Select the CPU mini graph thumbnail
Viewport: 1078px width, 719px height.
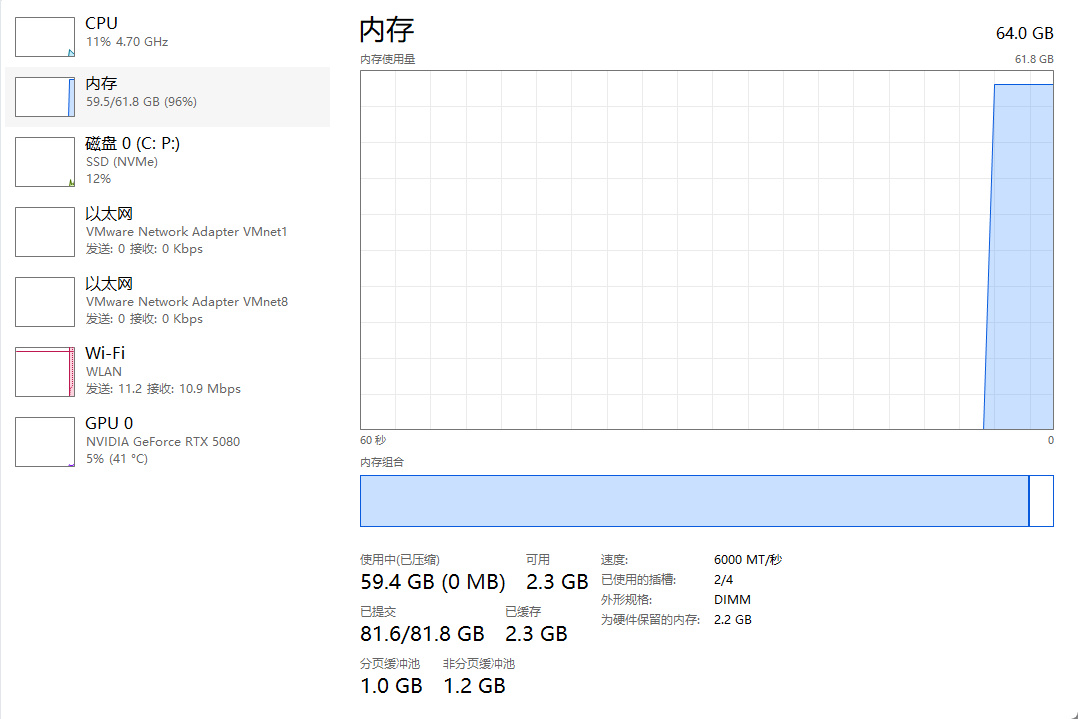44,37
